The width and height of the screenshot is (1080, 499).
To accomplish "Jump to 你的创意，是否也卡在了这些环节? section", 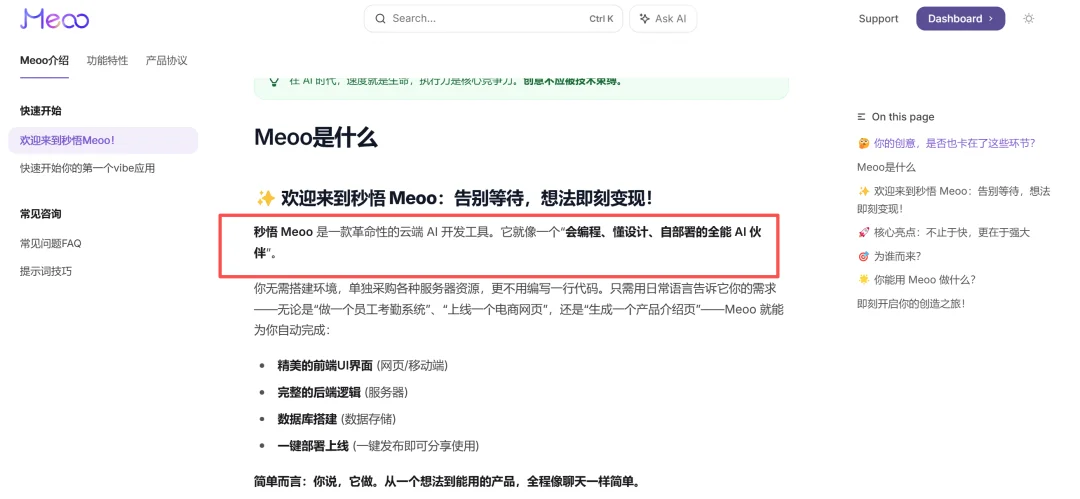I will point(946,143).
